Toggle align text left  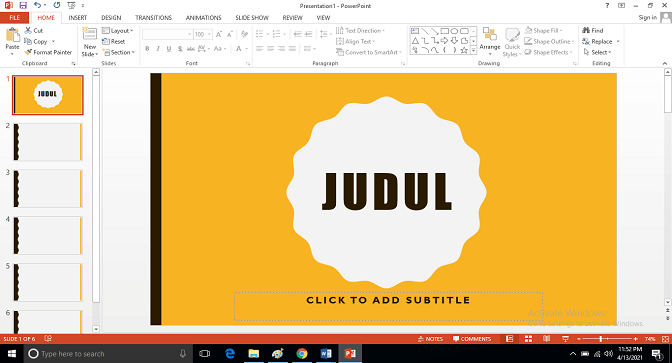(260, 49)
